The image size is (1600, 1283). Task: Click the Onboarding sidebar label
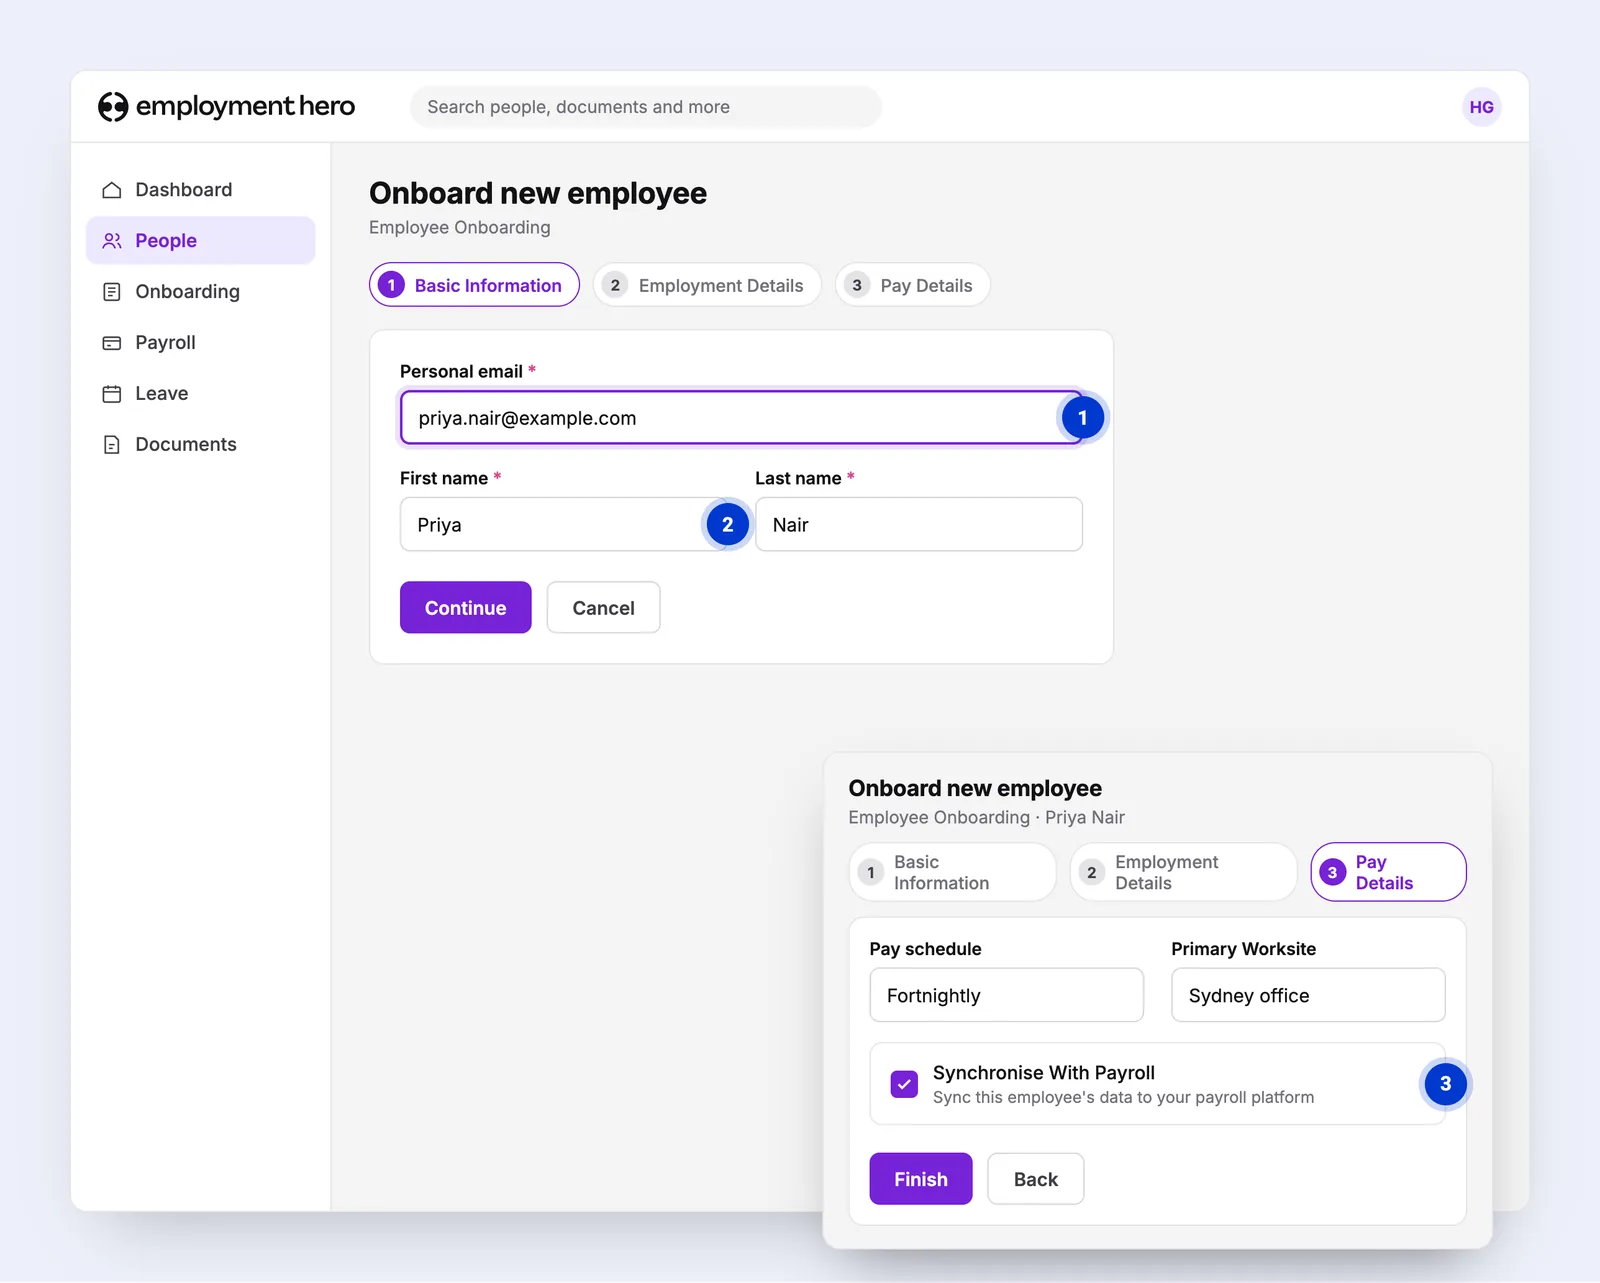pos(188,292)
